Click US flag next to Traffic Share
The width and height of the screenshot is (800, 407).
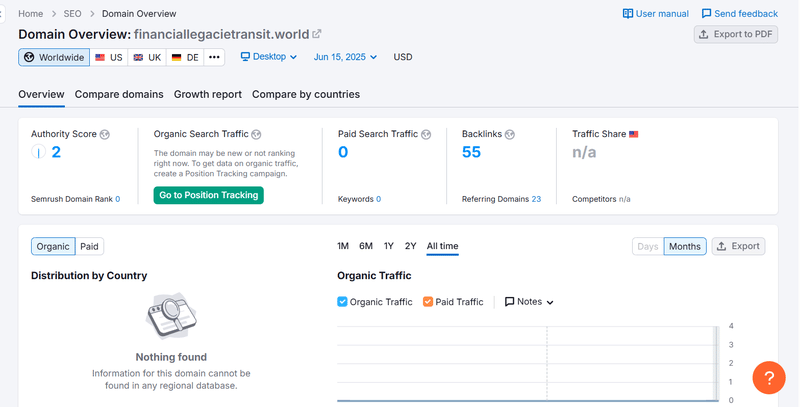pyautogui.click(x=634, y=135)
